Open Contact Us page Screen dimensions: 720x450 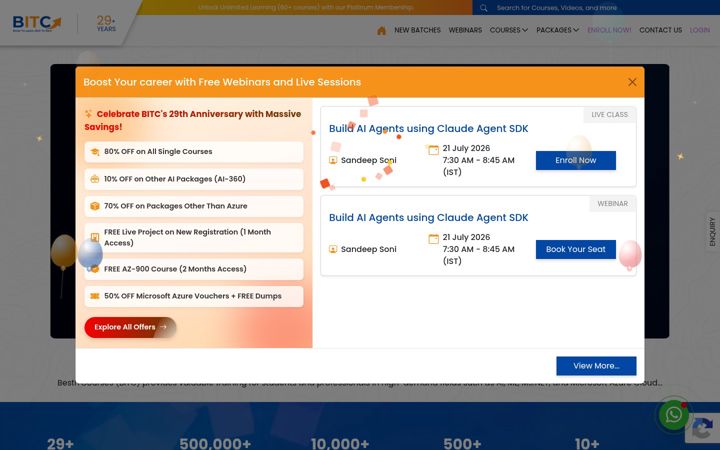[660, 30]
